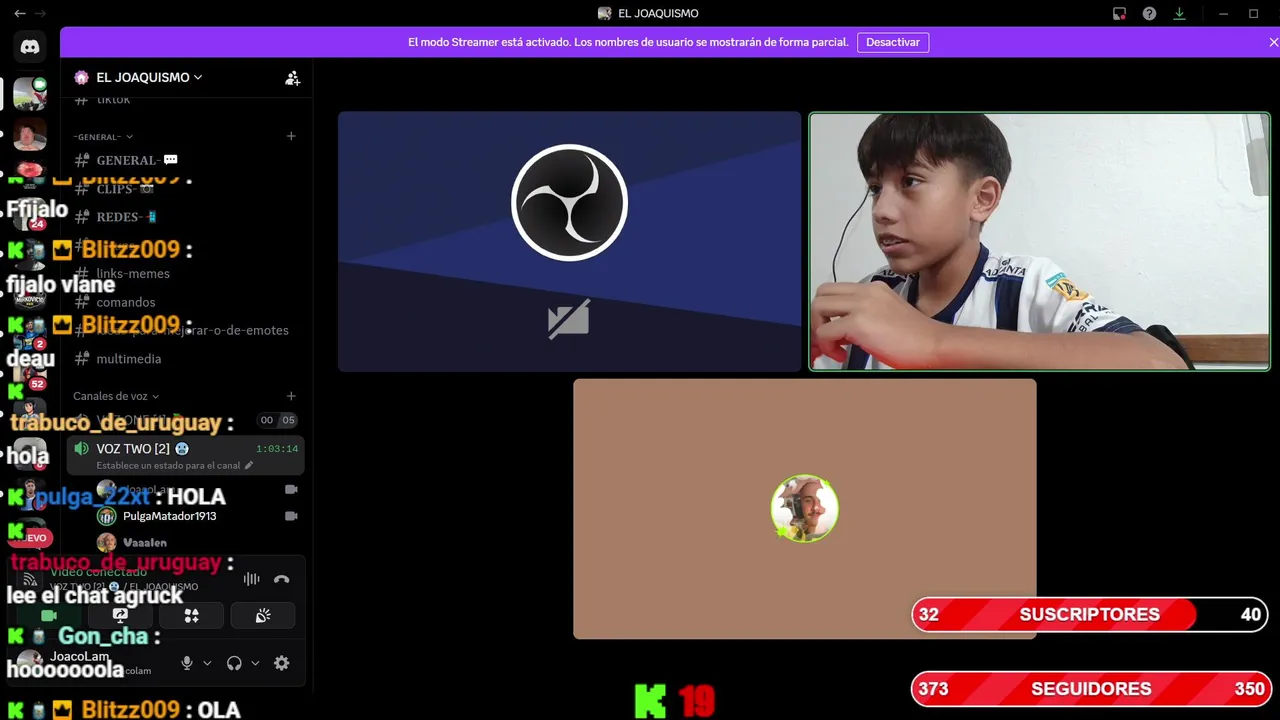Screen dimensions: 1280x720
Task: Open the CLIPS channel
Action: click(186, 188)
